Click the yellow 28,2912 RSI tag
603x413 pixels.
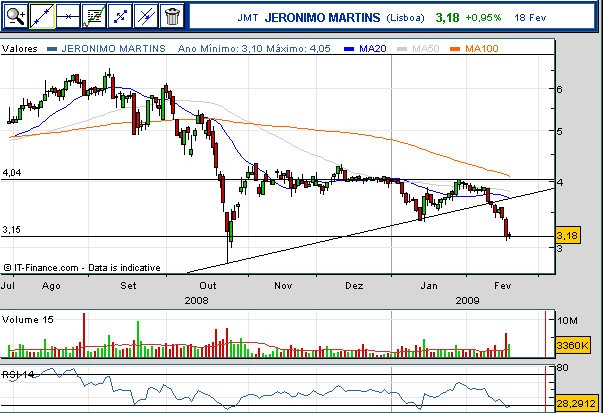click(579, 404)
